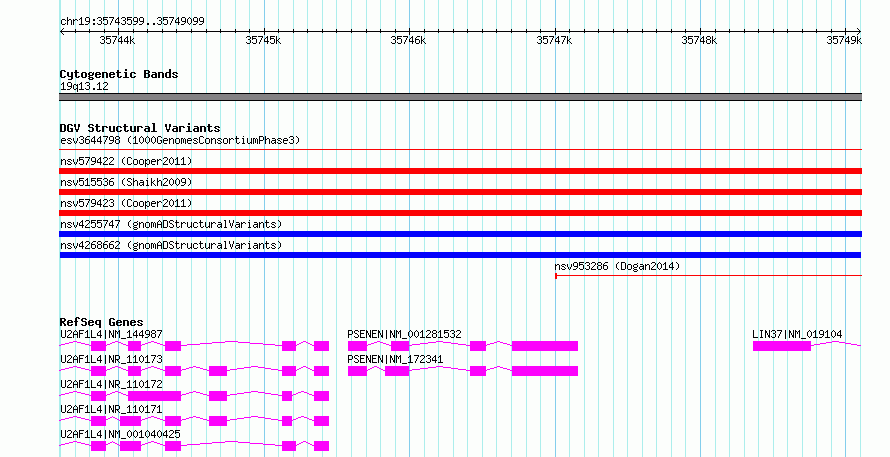Select the RefSeq Genes track heading
Viewport: 890px width, 457px height.
pyautogui.click(x=101, y=322)
